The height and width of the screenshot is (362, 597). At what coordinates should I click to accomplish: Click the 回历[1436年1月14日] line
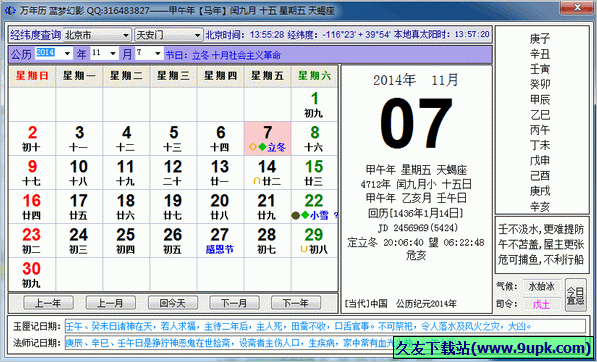tap(416, 212)
